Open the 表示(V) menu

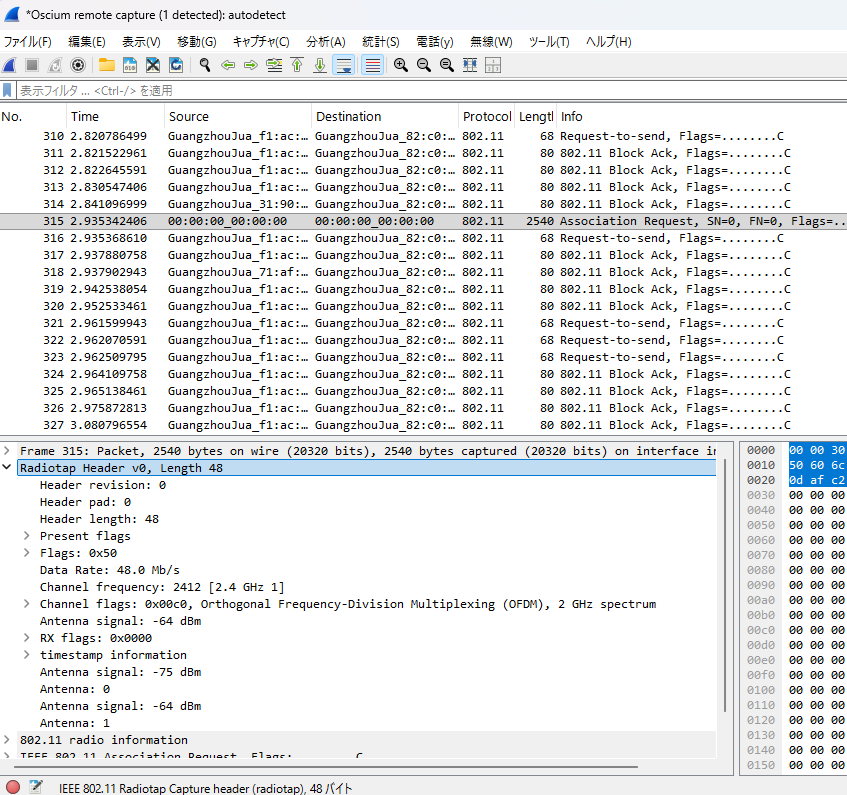(141, 42)
